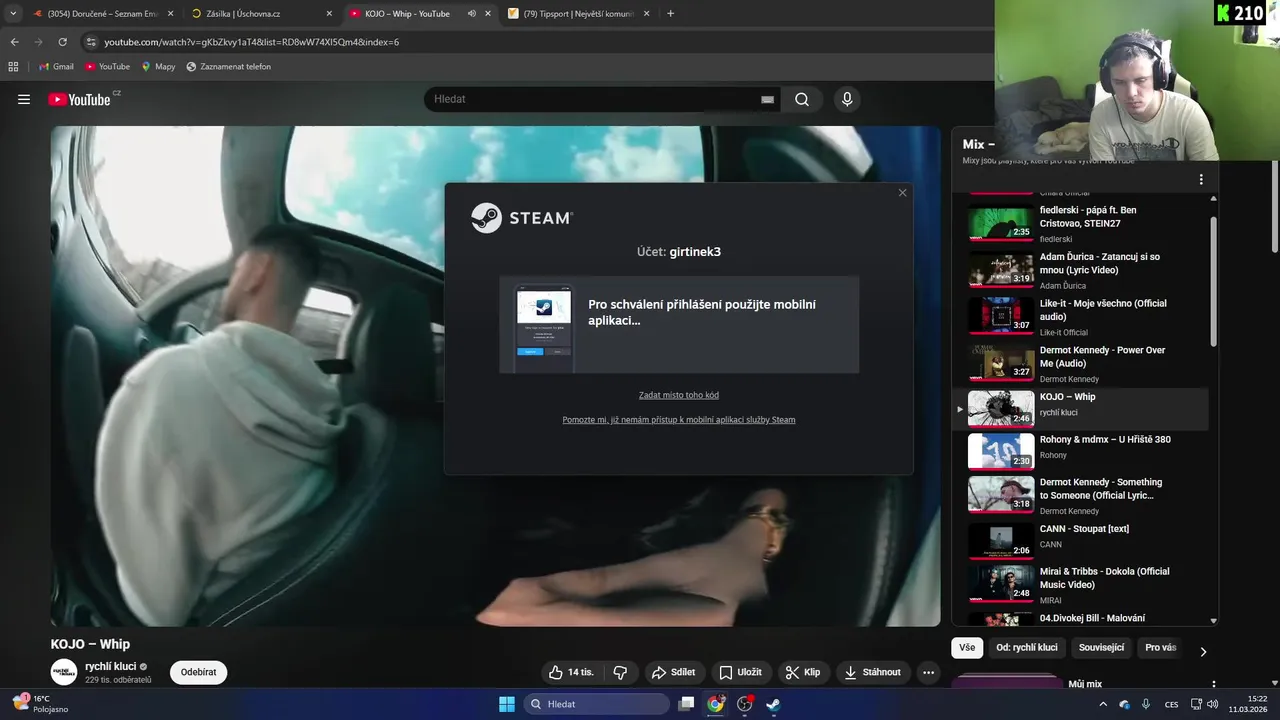Viewport: 1280px width, 720px height.
Task: Open a new browser tab
Action: click(x=670, y=14)
